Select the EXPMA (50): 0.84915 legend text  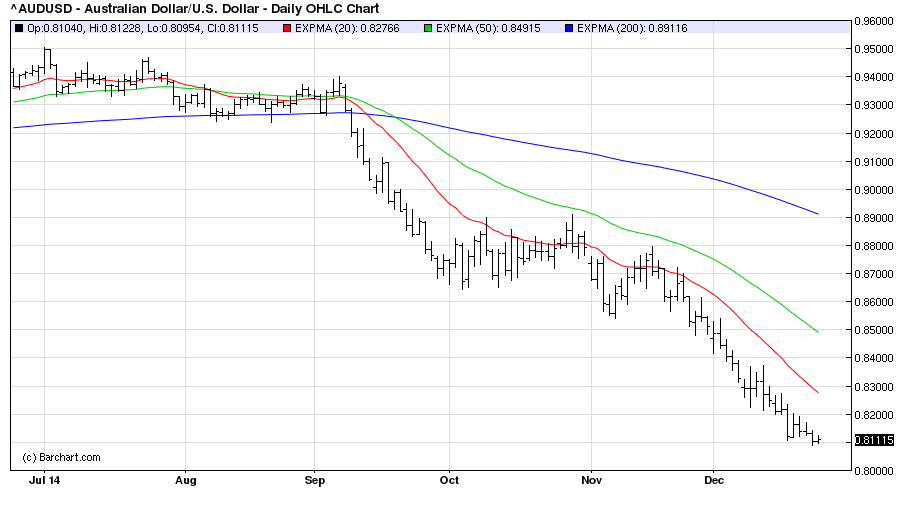pos(485,27)
